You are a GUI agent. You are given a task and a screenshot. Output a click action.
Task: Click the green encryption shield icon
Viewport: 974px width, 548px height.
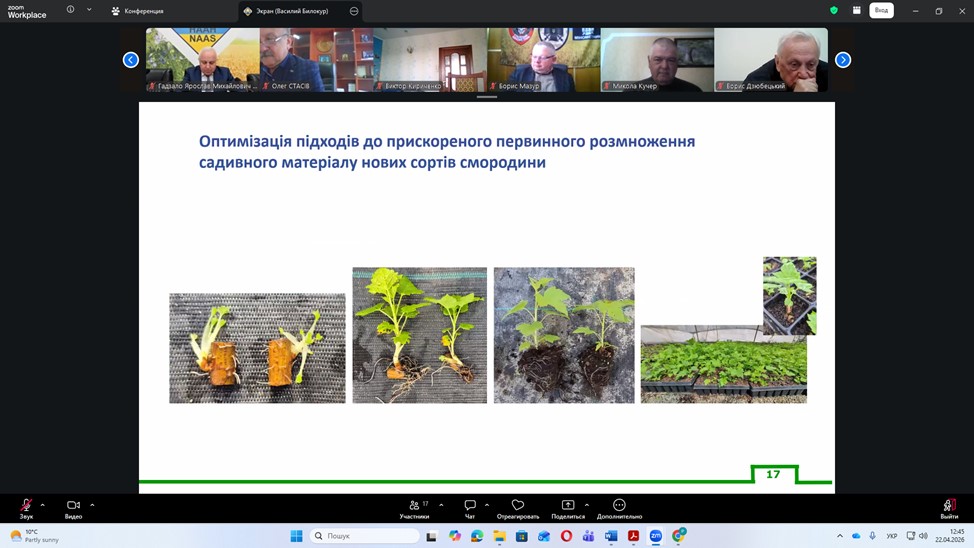[833, 10]
